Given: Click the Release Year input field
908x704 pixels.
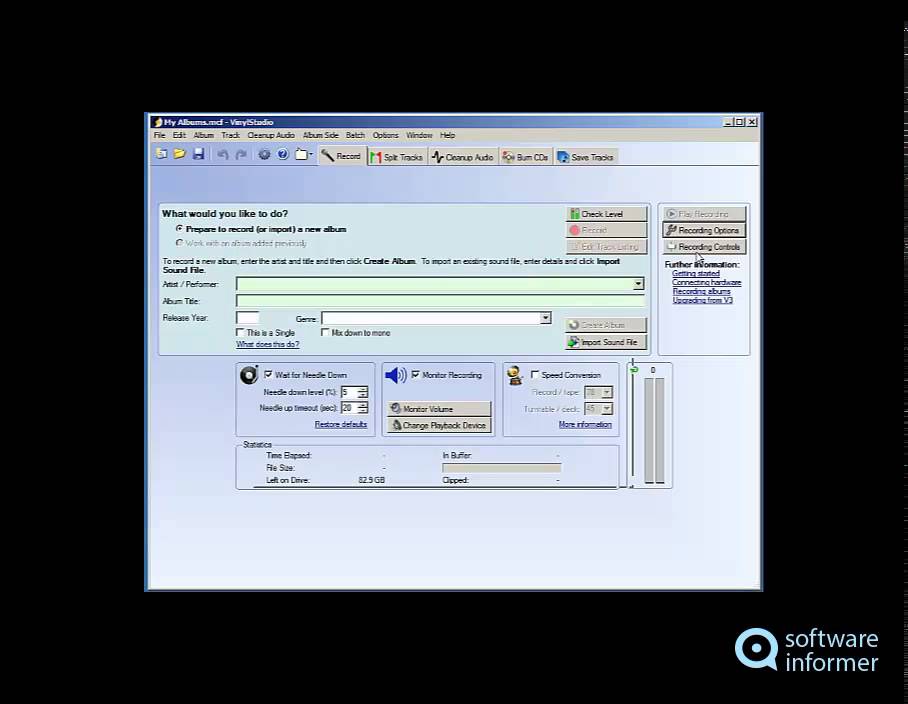Looking at the screenshot, I should (247, 318).
